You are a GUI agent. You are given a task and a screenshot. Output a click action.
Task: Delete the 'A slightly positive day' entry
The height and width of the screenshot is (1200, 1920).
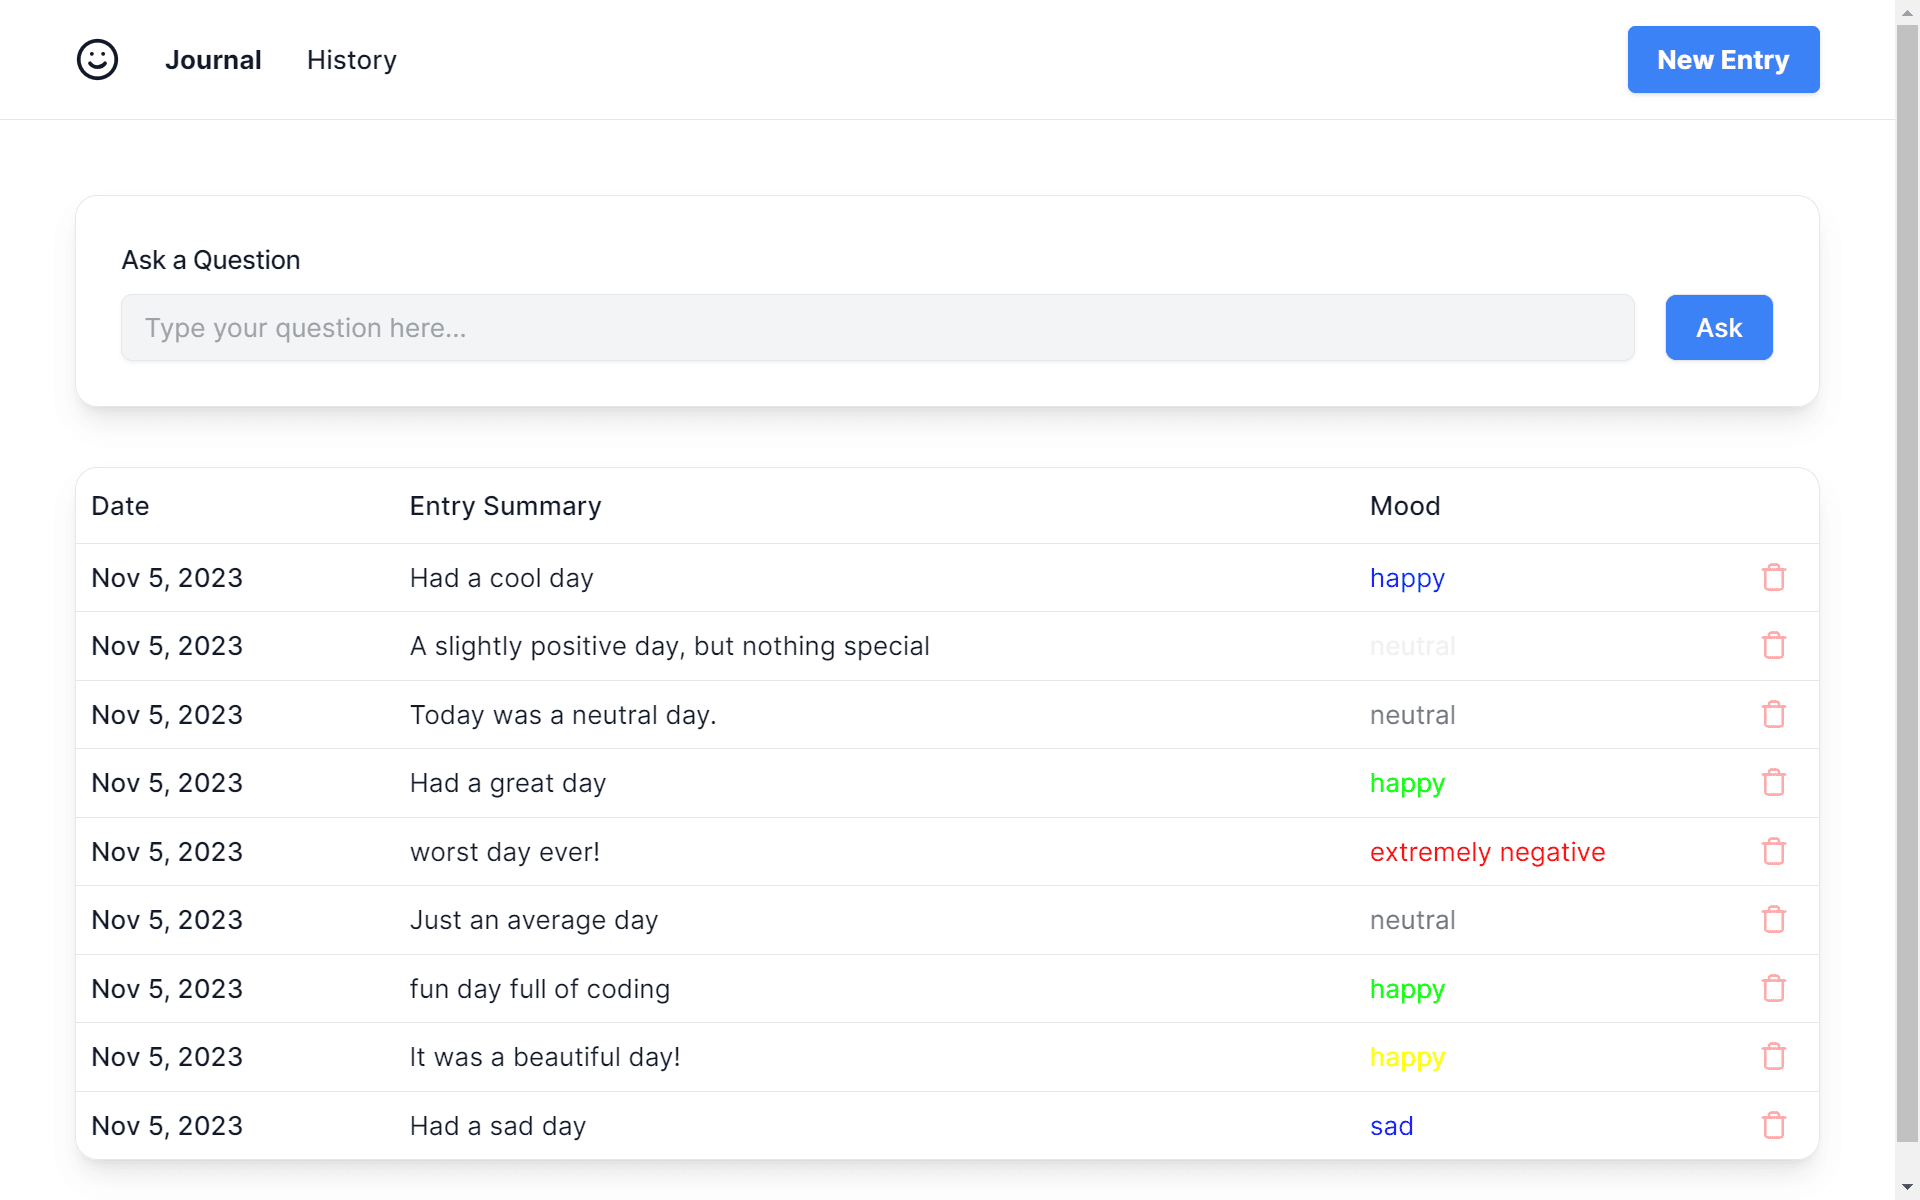tap(1773, 646)
